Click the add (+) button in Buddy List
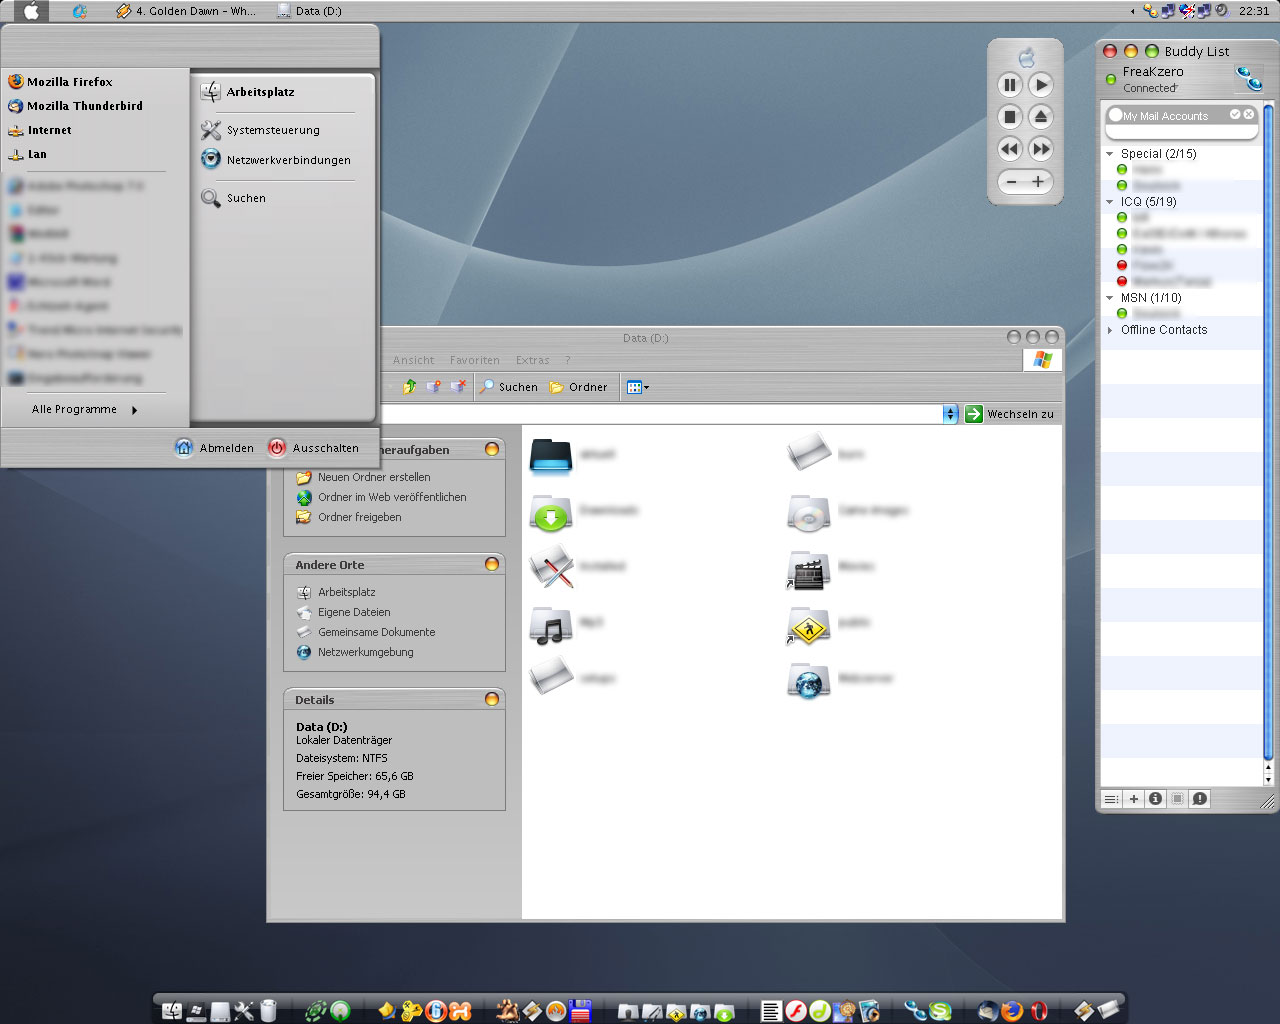The width and height of the screenshot is (1280, 1024). tap(1134, 799)
